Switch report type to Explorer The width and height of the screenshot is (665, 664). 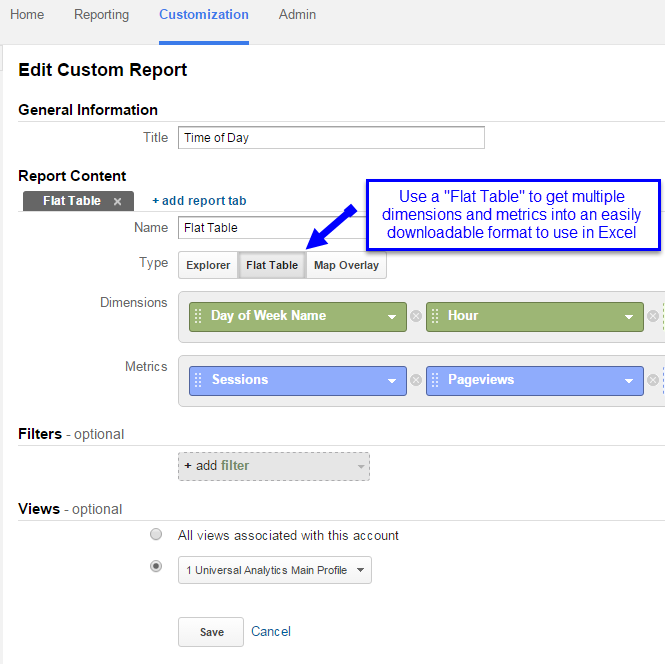tap(208, 265)
